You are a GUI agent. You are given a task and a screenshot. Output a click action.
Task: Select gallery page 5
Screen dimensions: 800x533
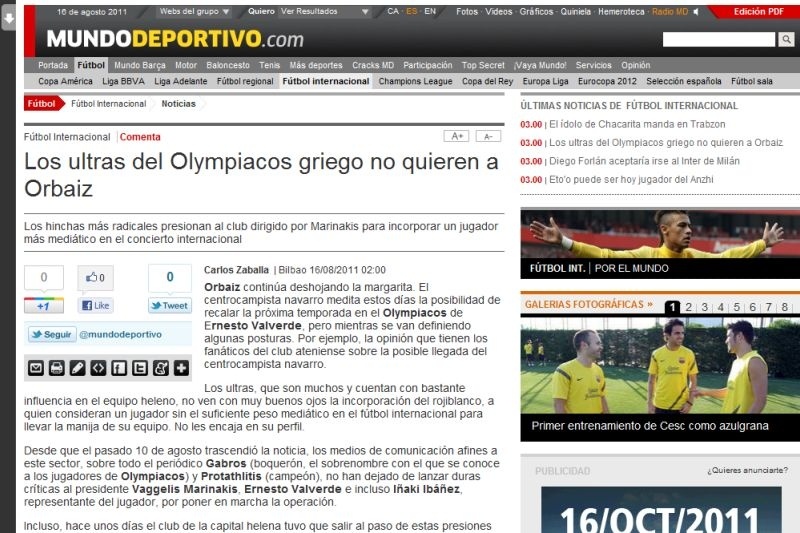[x=737, y=307]
